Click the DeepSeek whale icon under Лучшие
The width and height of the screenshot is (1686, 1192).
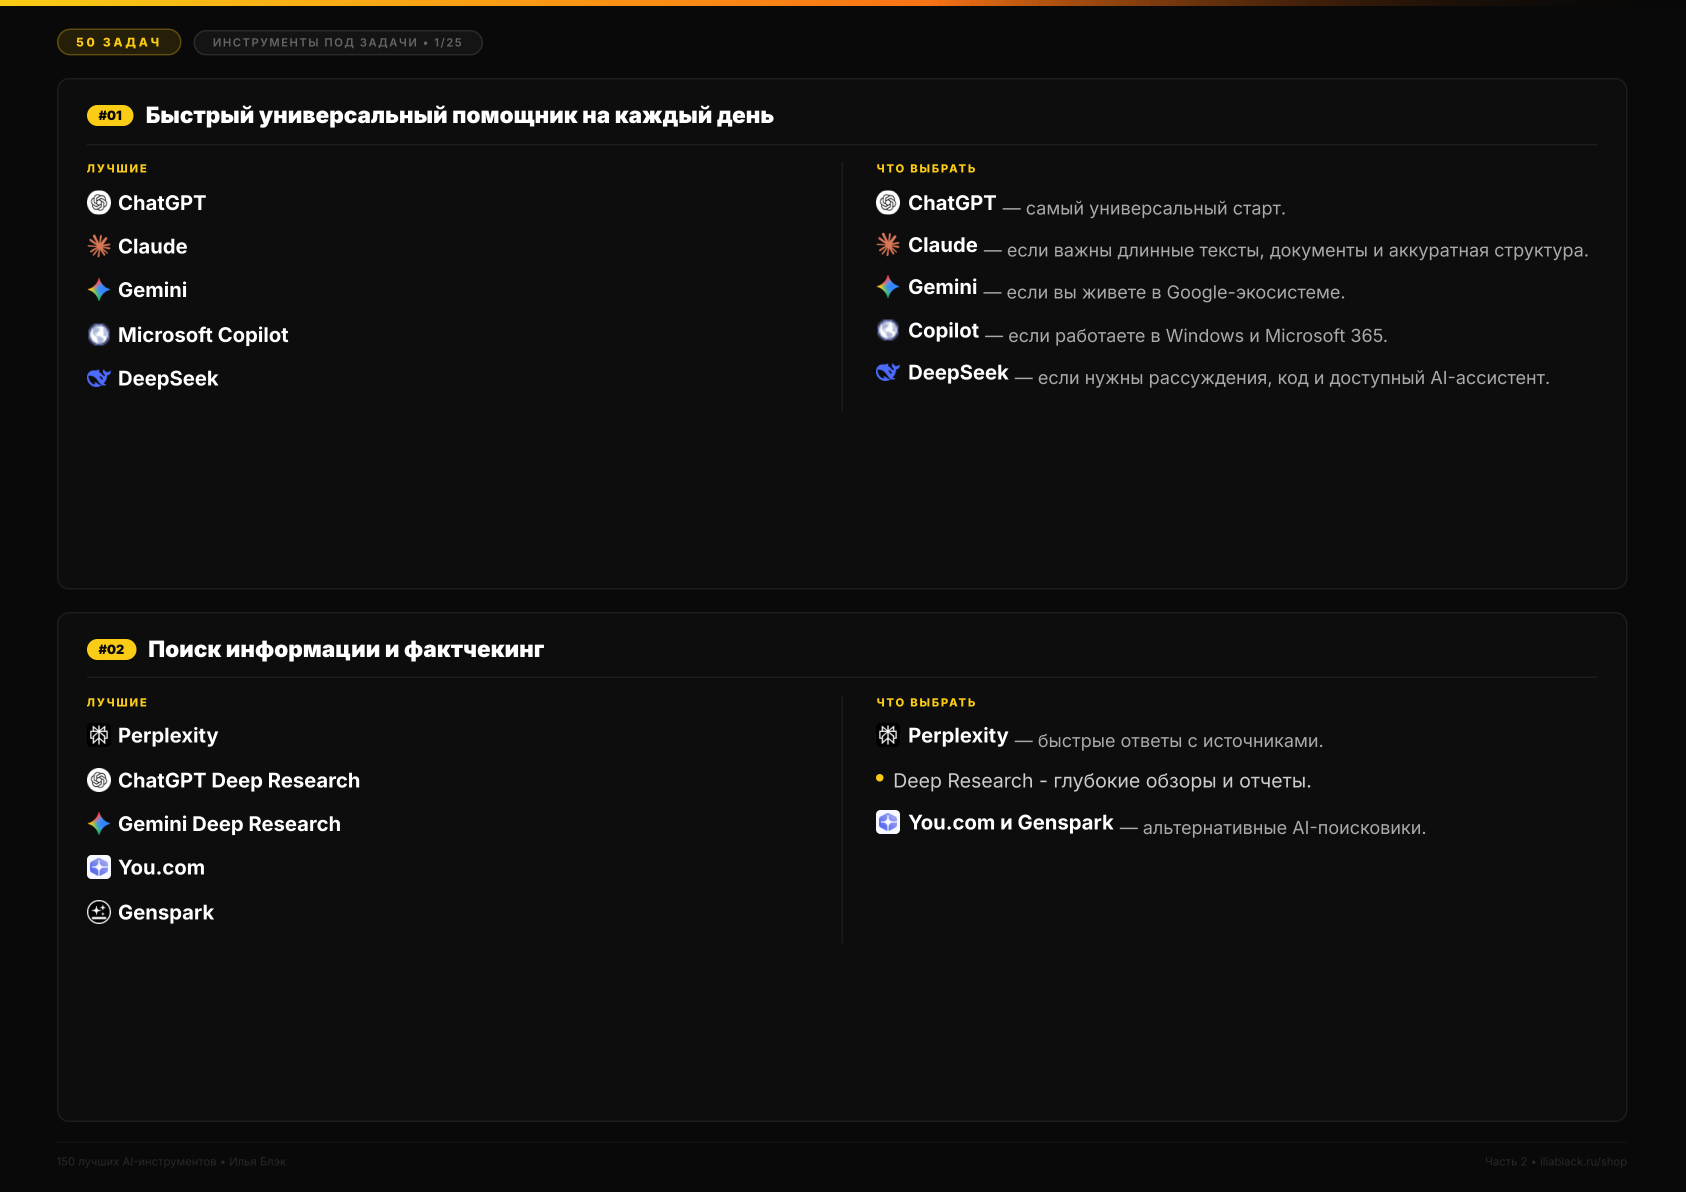pos(99,378)
